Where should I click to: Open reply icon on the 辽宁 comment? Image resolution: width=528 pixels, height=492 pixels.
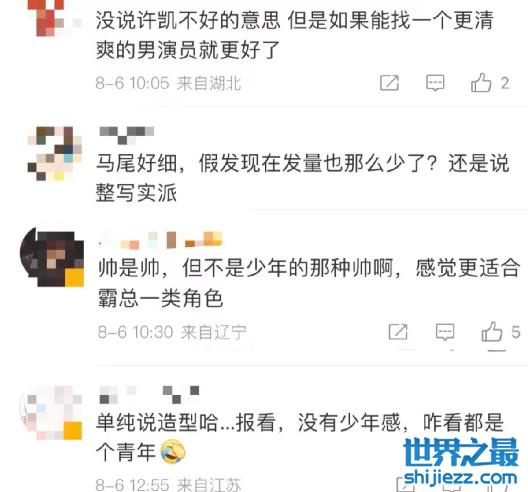pyautogui.click(x=445, y=332)
